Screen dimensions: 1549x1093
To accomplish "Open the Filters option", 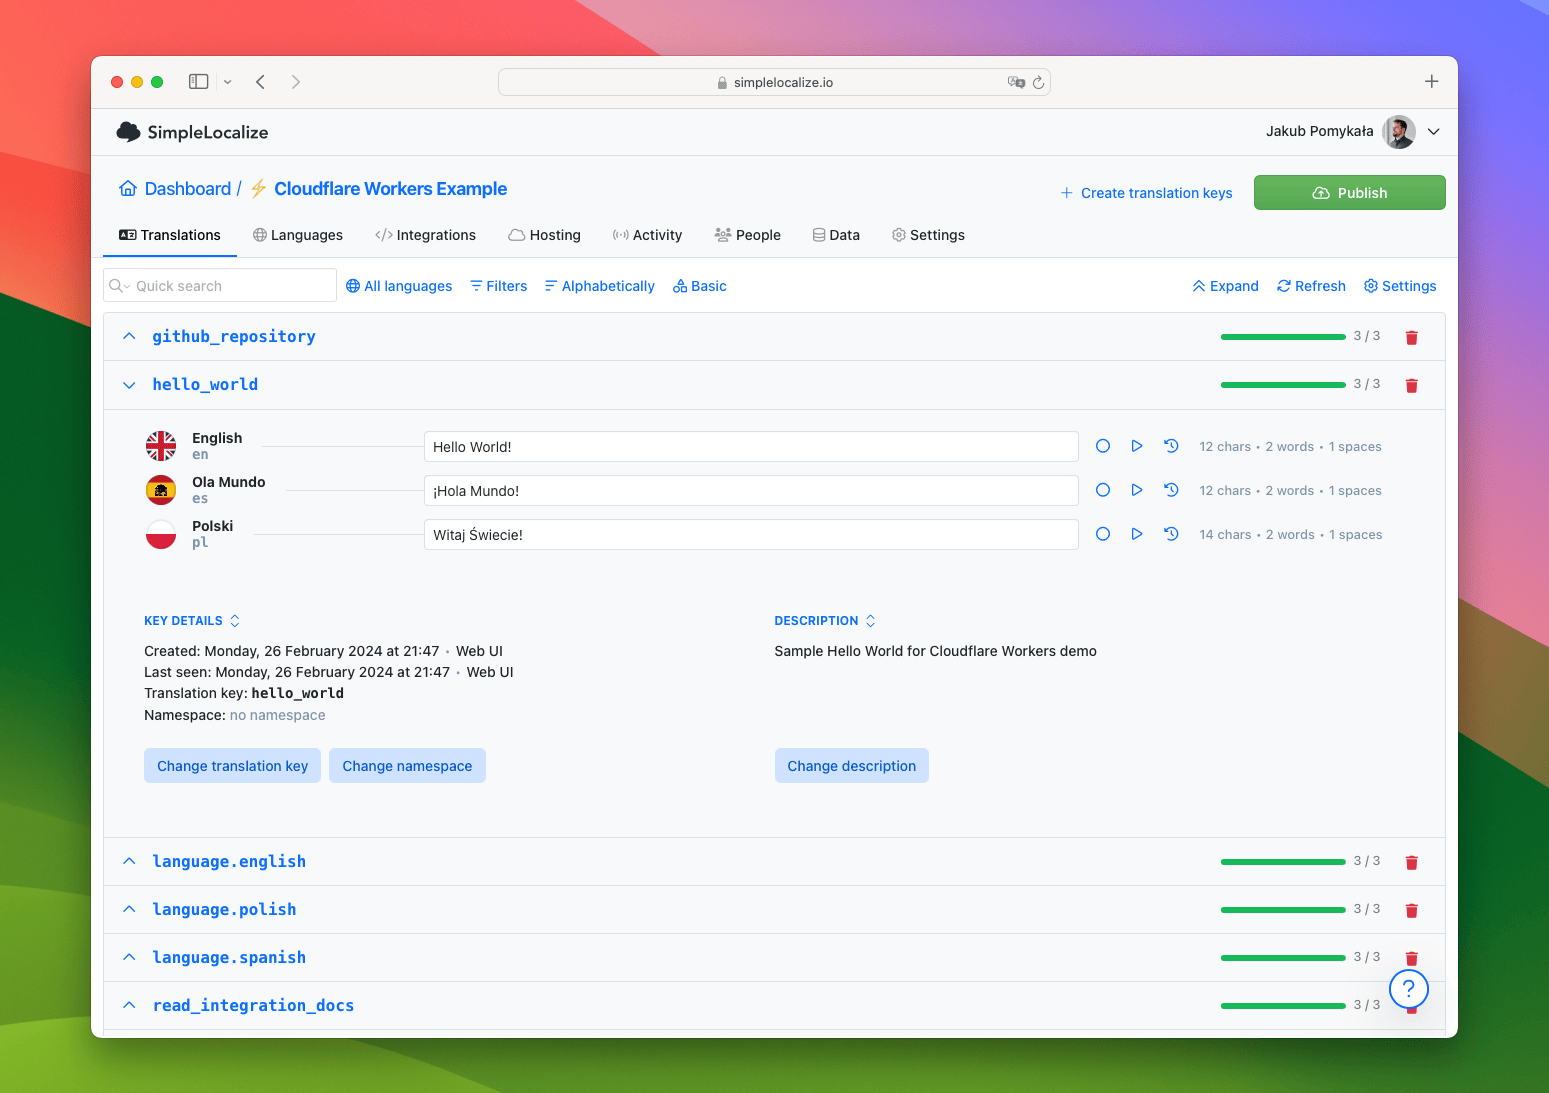I will click(498, 286).
